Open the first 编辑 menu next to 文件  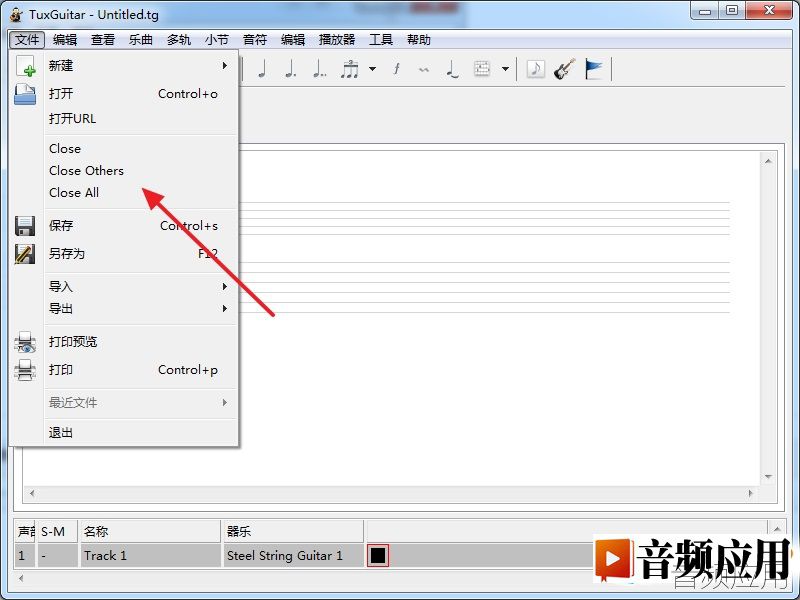65,40
